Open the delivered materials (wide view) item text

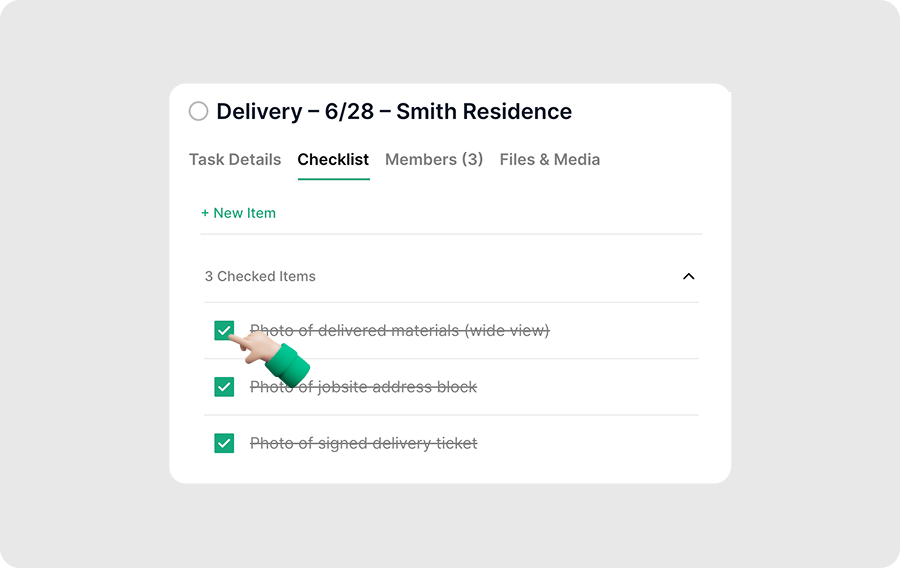[420, 331]
